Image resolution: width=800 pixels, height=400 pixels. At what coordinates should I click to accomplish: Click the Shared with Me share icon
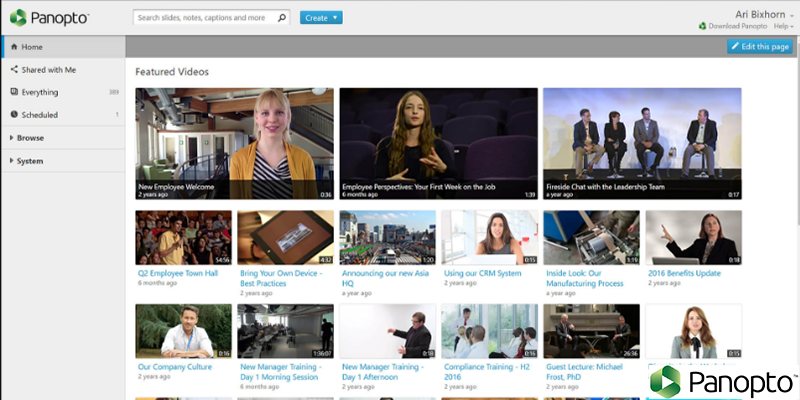(14, 70)
